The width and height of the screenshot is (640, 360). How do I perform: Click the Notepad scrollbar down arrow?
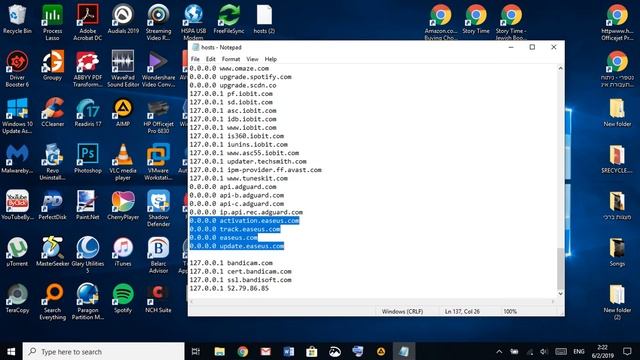point(560,293)
